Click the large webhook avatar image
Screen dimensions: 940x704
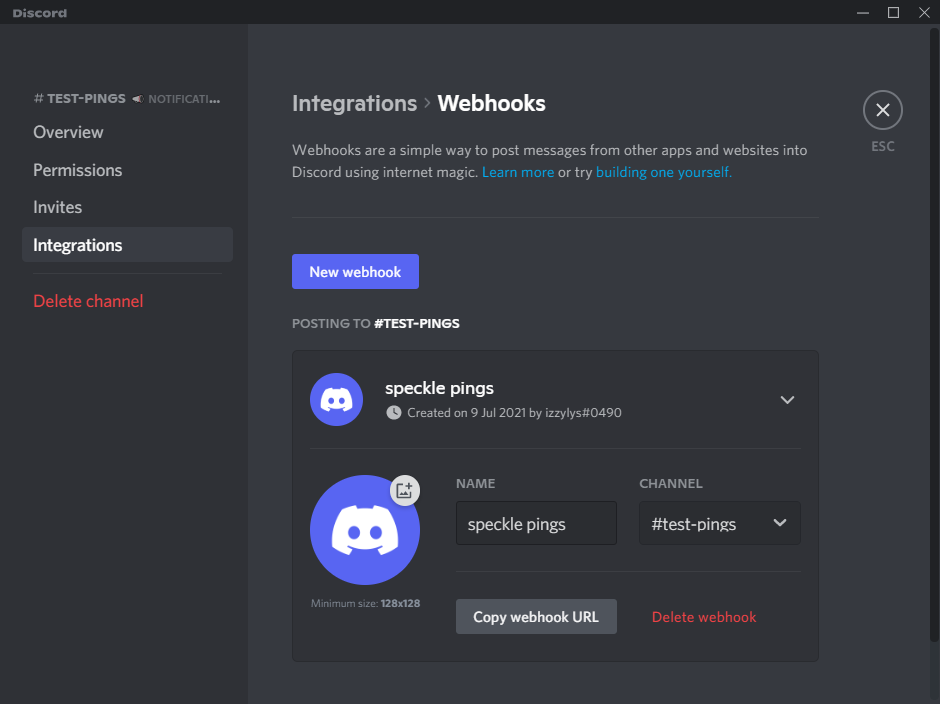[364, 530]
